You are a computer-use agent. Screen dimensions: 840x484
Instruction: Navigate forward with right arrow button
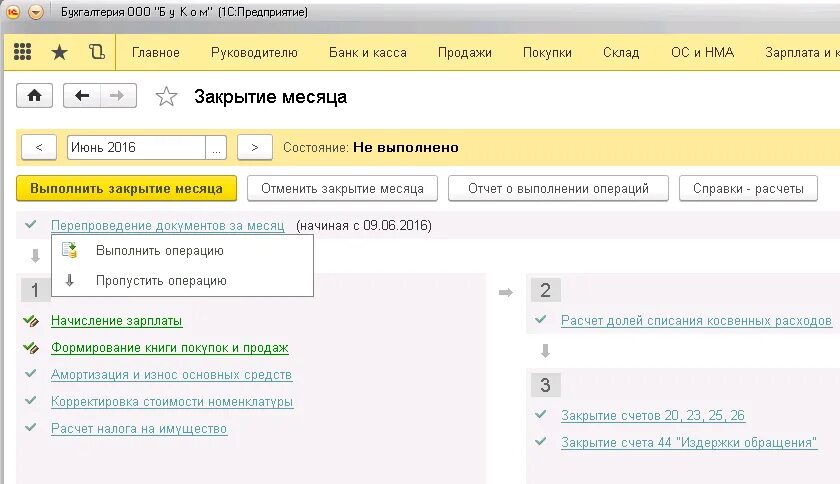117,96
